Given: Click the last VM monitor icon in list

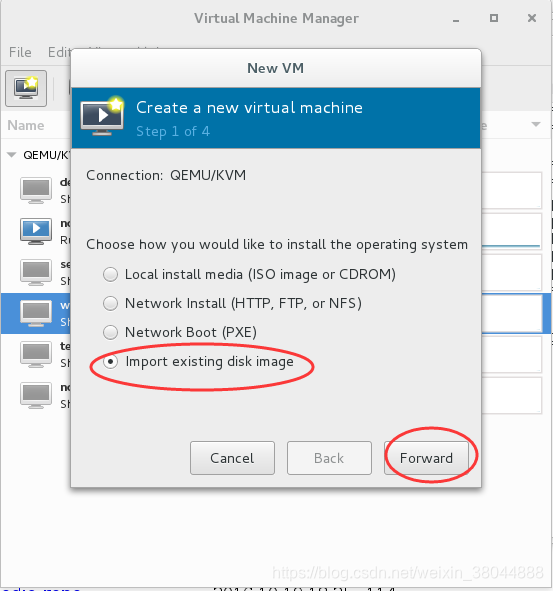Looking at the screenshot, I should (x=36, y=395).
